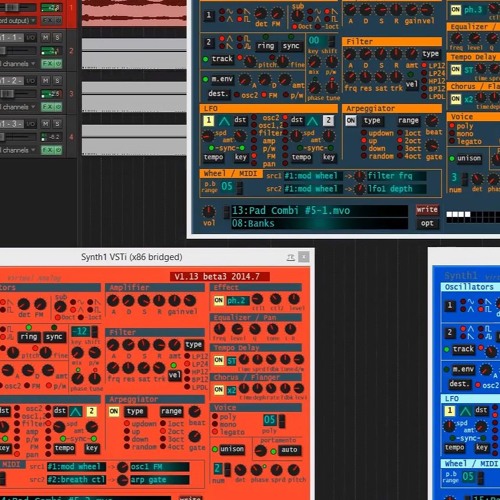Open 'filter frq' destination selector in dark blue Synth1
The width and height of the screenshot is (500, 500).
click(x=397, y=176)
